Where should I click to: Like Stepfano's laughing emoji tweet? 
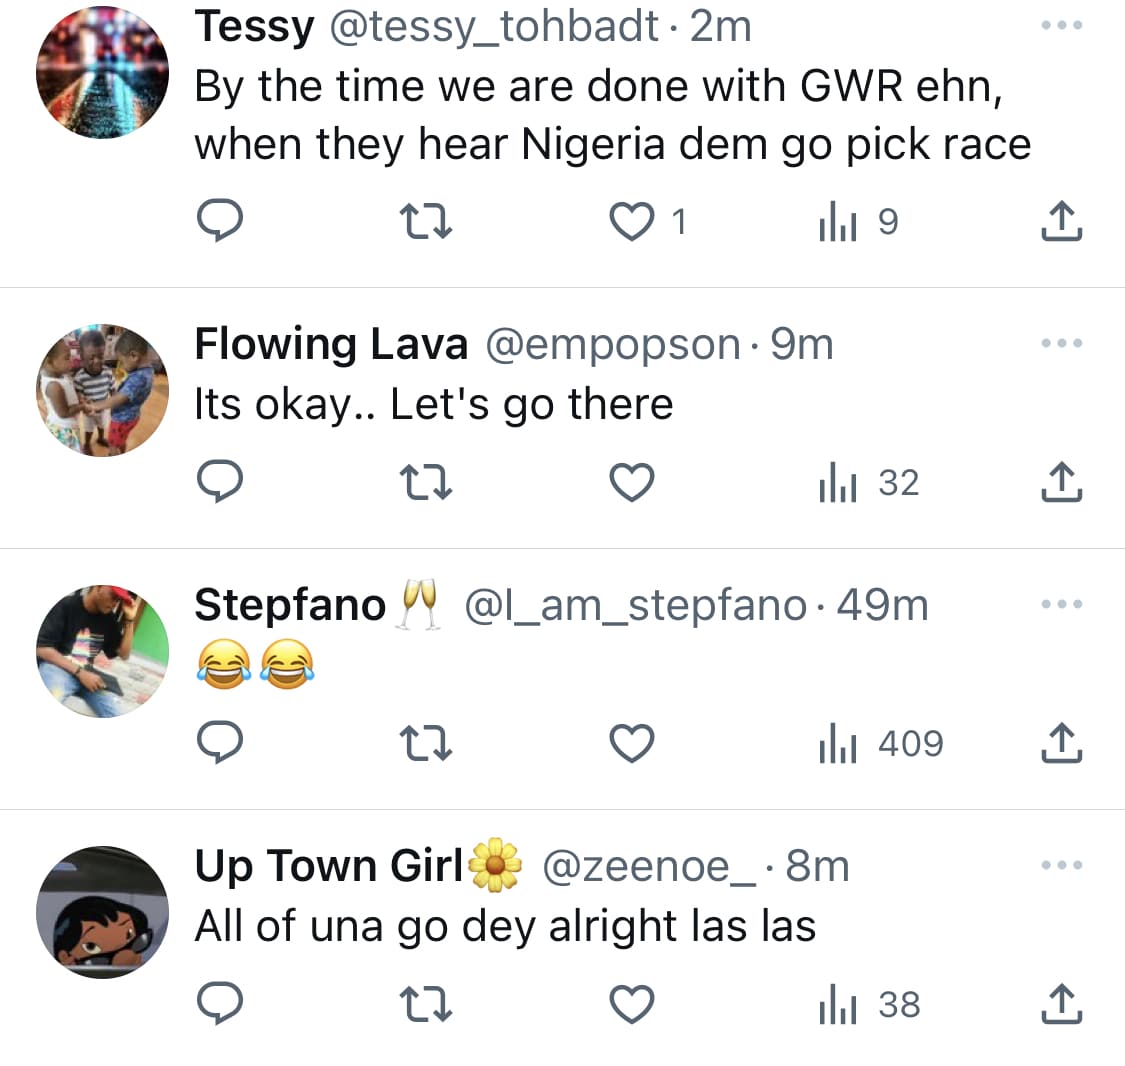[x=632, y=744]
